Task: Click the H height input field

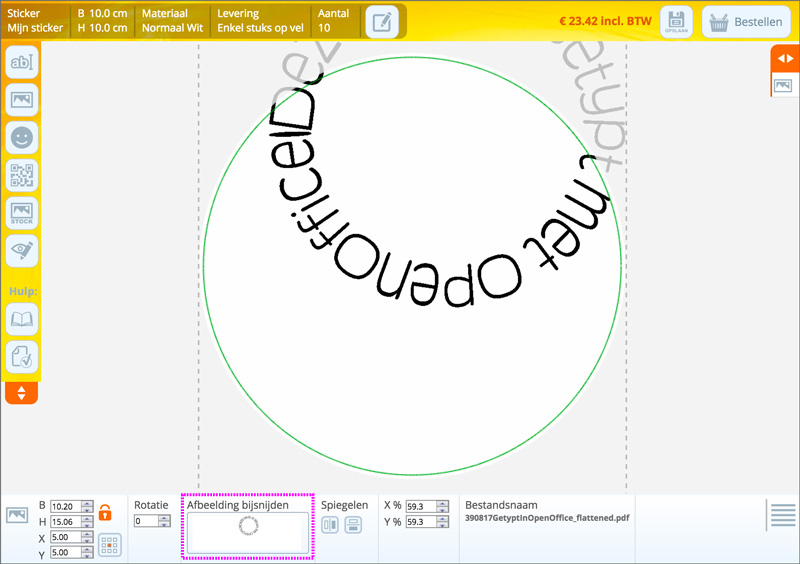Action: (66, 522)
